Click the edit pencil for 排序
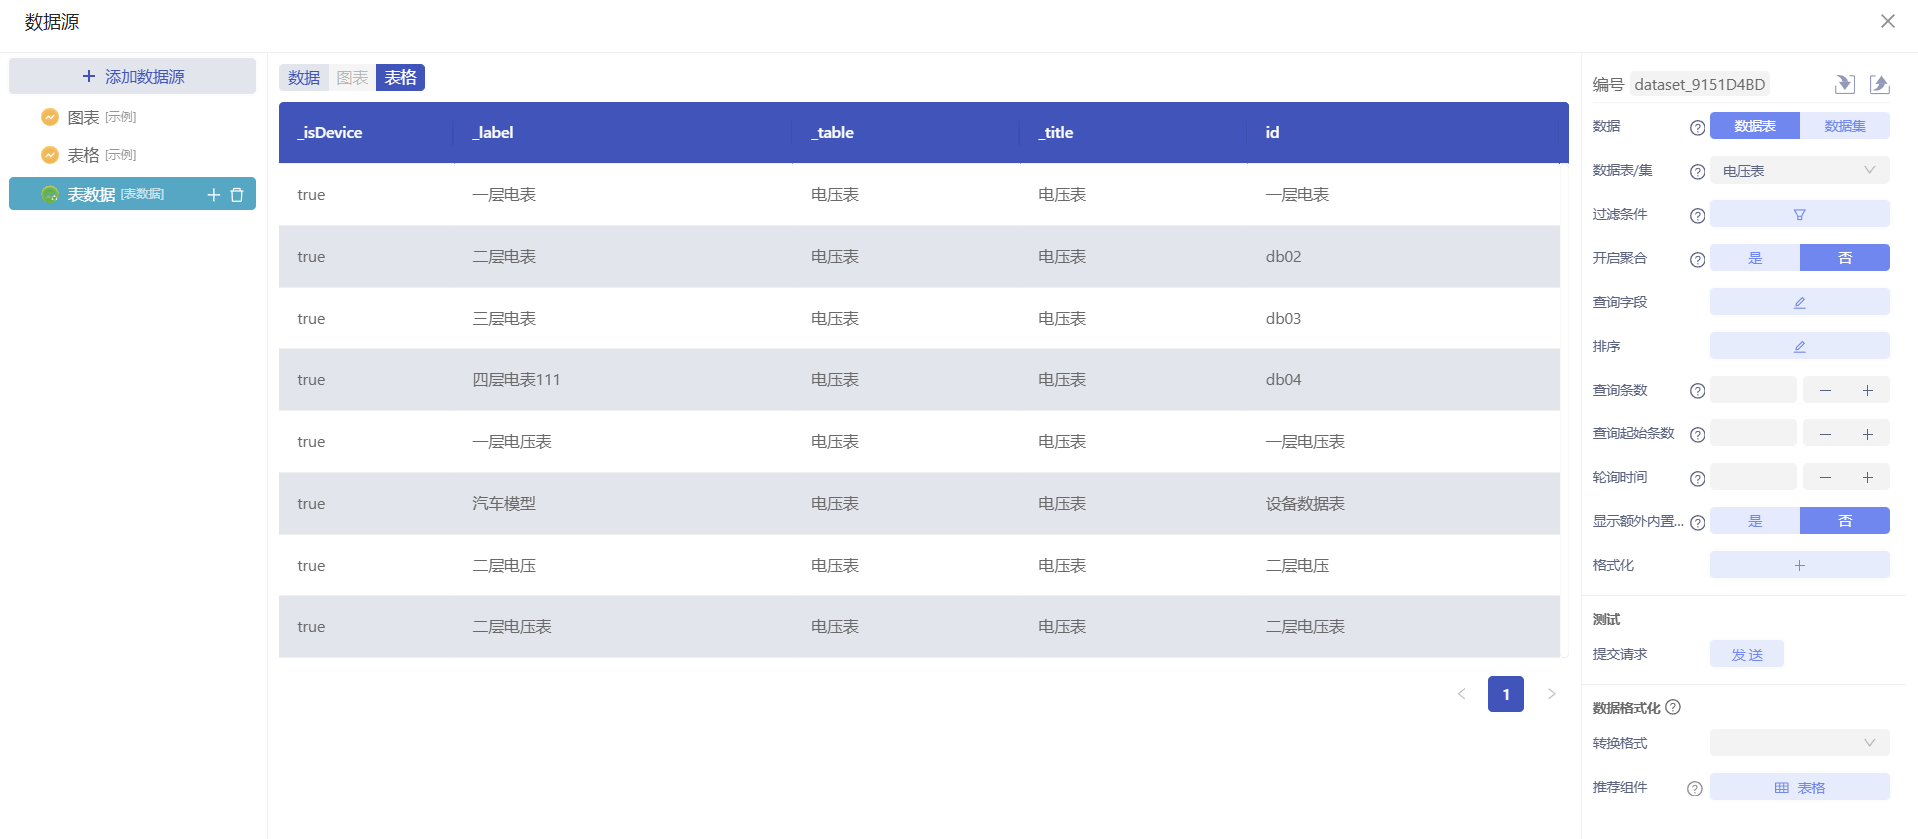Image resolution: width=1918 pixels, height=839 pixels. [1799, 346]
